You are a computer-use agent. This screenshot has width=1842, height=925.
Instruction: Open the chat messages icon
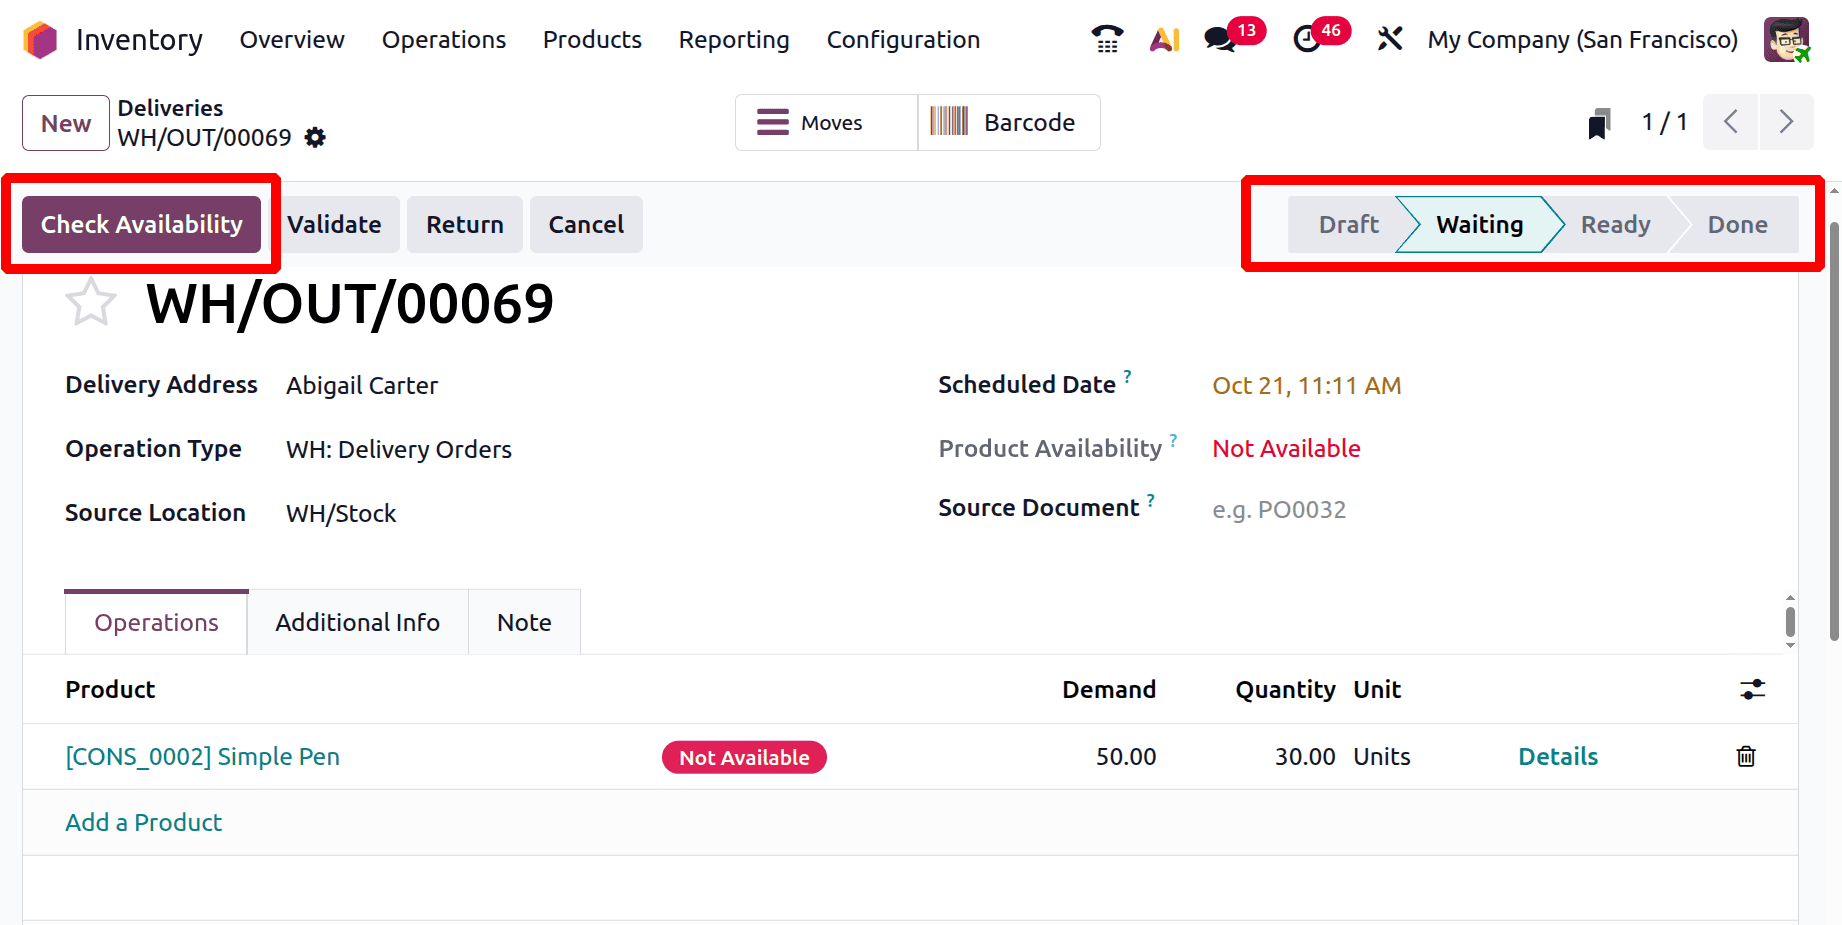tap(1220, 39)
